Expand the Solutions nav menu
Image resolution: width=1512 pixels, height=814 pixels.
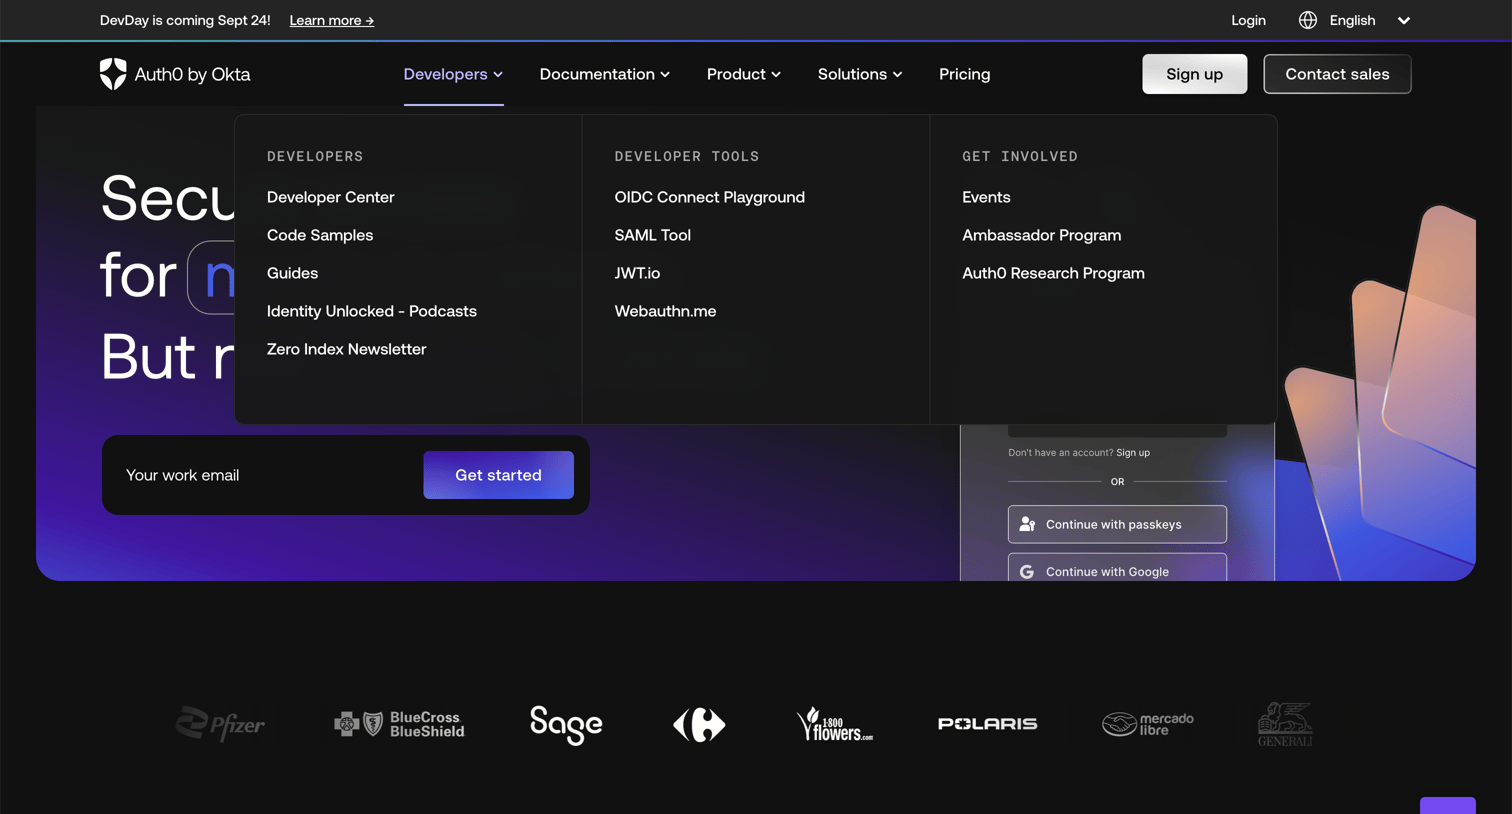click(860, 74)
